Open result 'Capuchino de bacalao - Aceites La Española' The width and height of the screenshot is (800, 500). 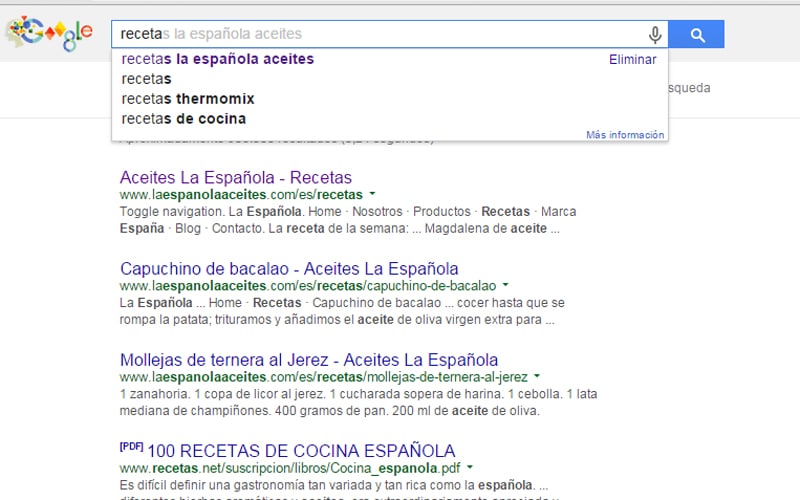pos(289,269)
